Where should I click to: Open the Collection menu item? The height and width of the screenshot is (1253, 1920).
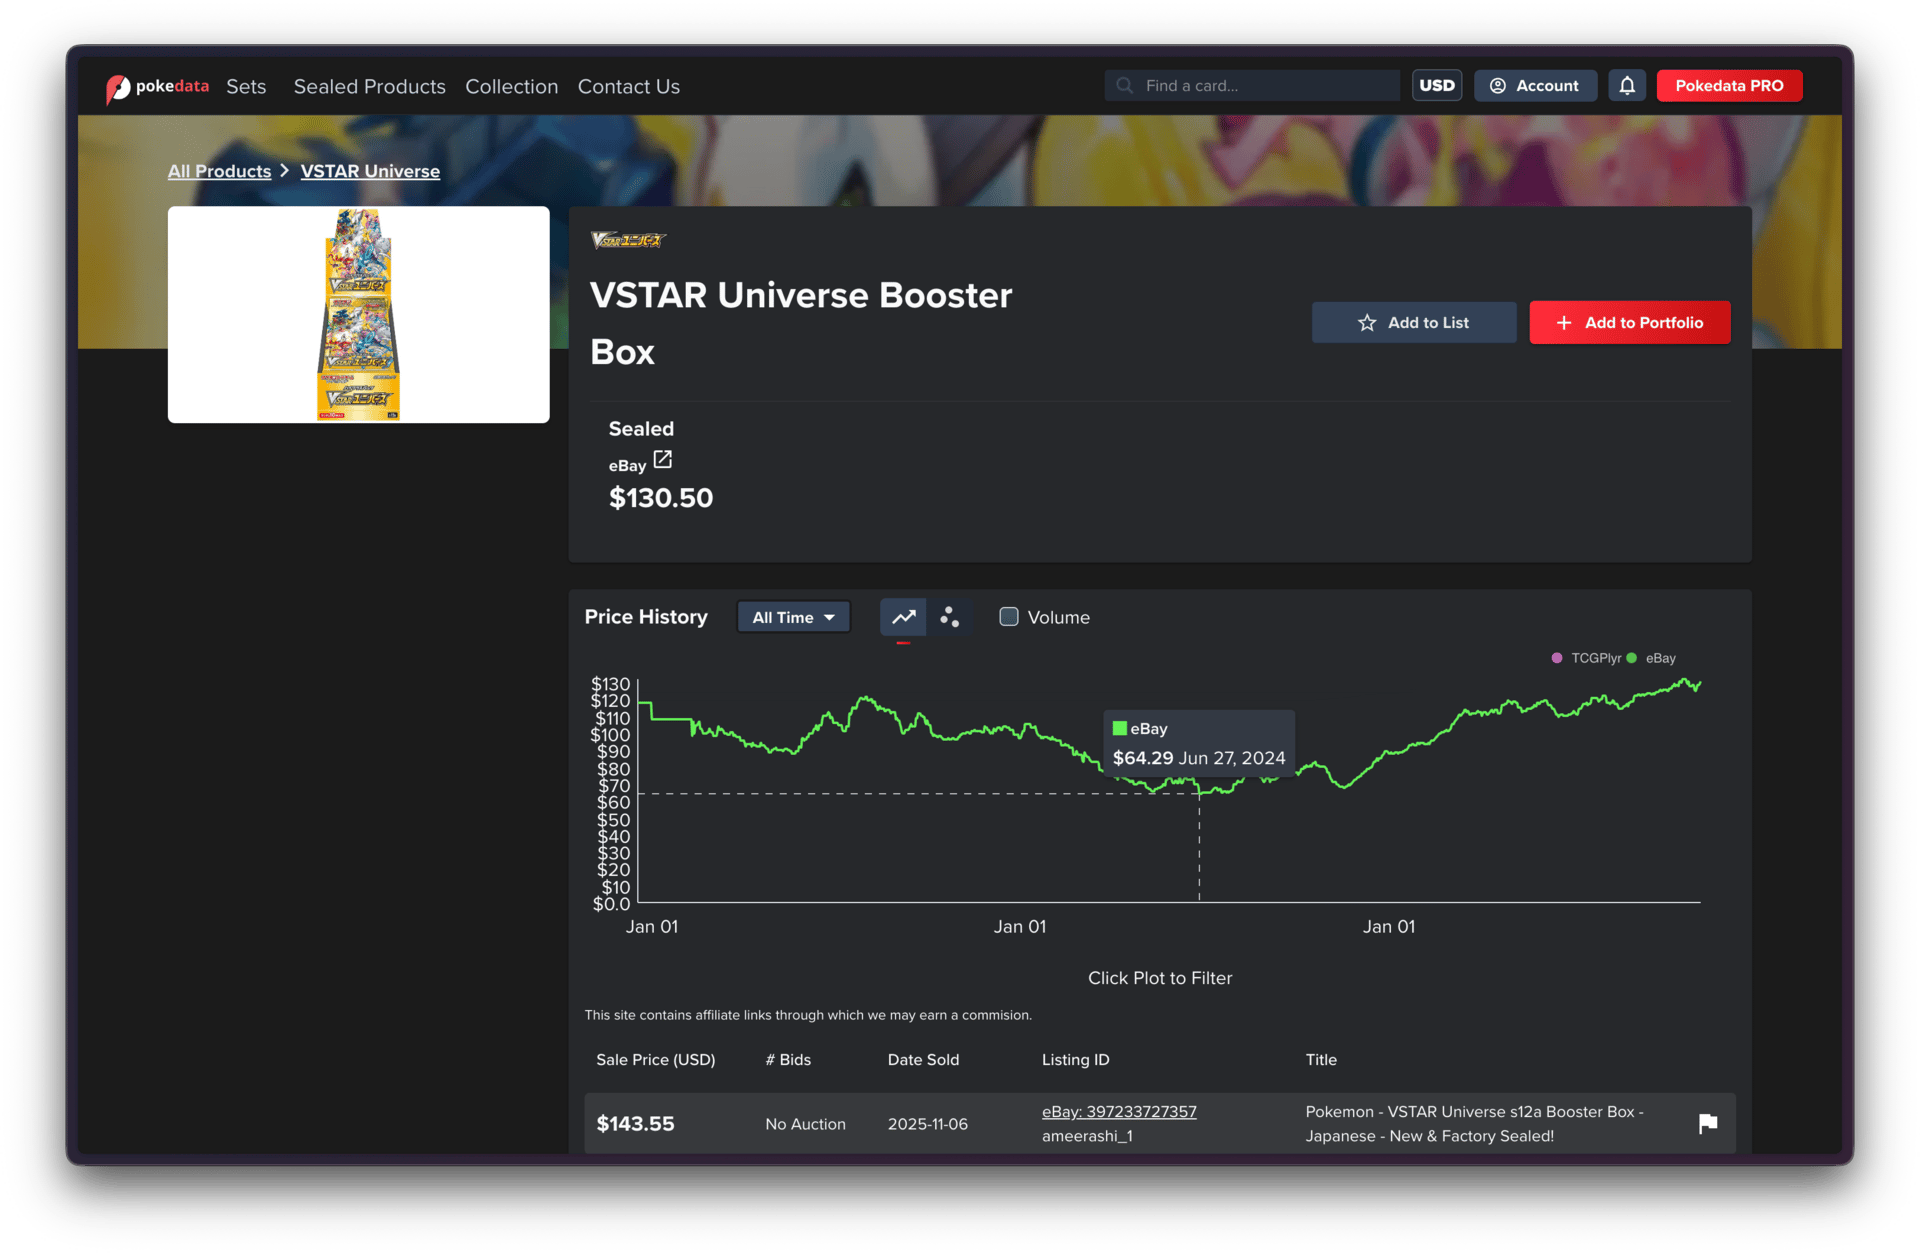511,87
